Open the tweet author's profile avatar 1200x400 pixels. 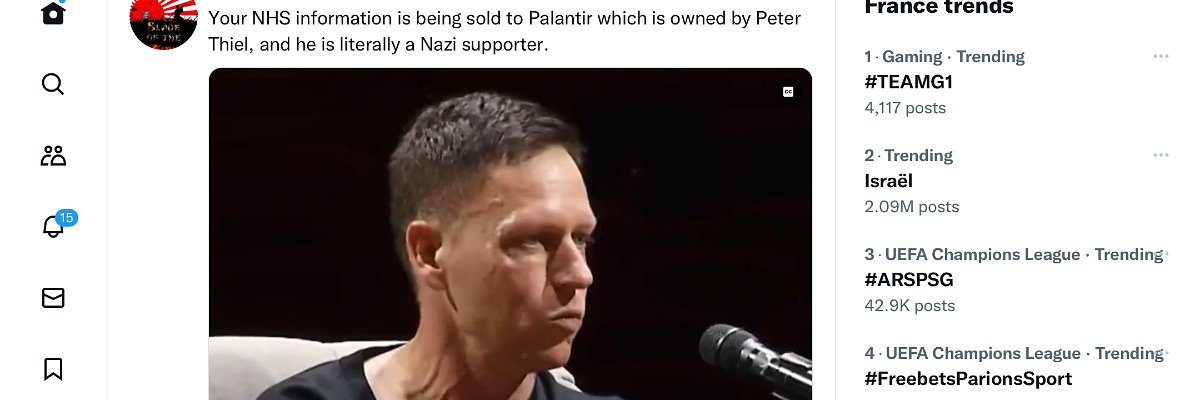(164, 20)
